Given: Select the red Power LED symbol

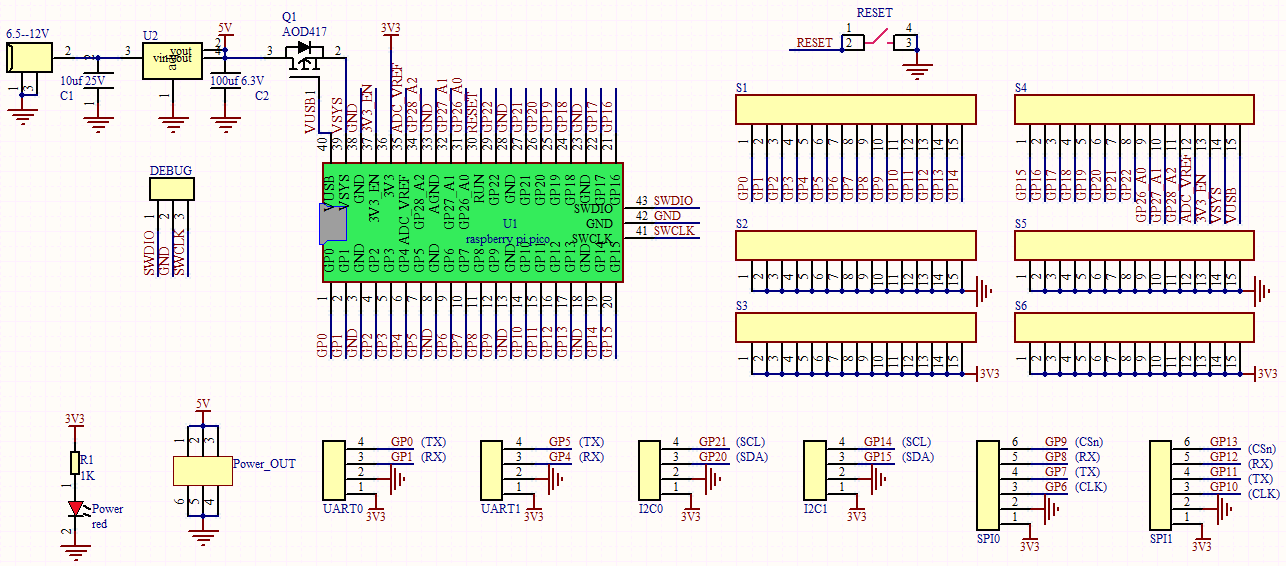Looking at the screenshot, I should 74,509.
